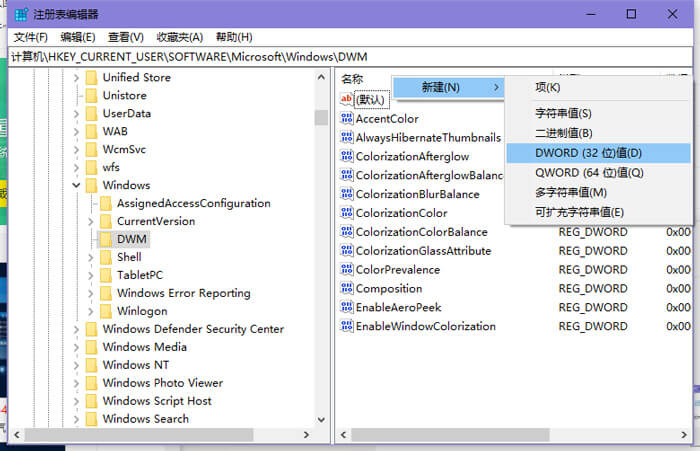Image resolution: width=700 pixels, height=451 pixels.
Task: Click the DWORD icon next to EnableAeroPeek
Action: [x=347, y=308]
